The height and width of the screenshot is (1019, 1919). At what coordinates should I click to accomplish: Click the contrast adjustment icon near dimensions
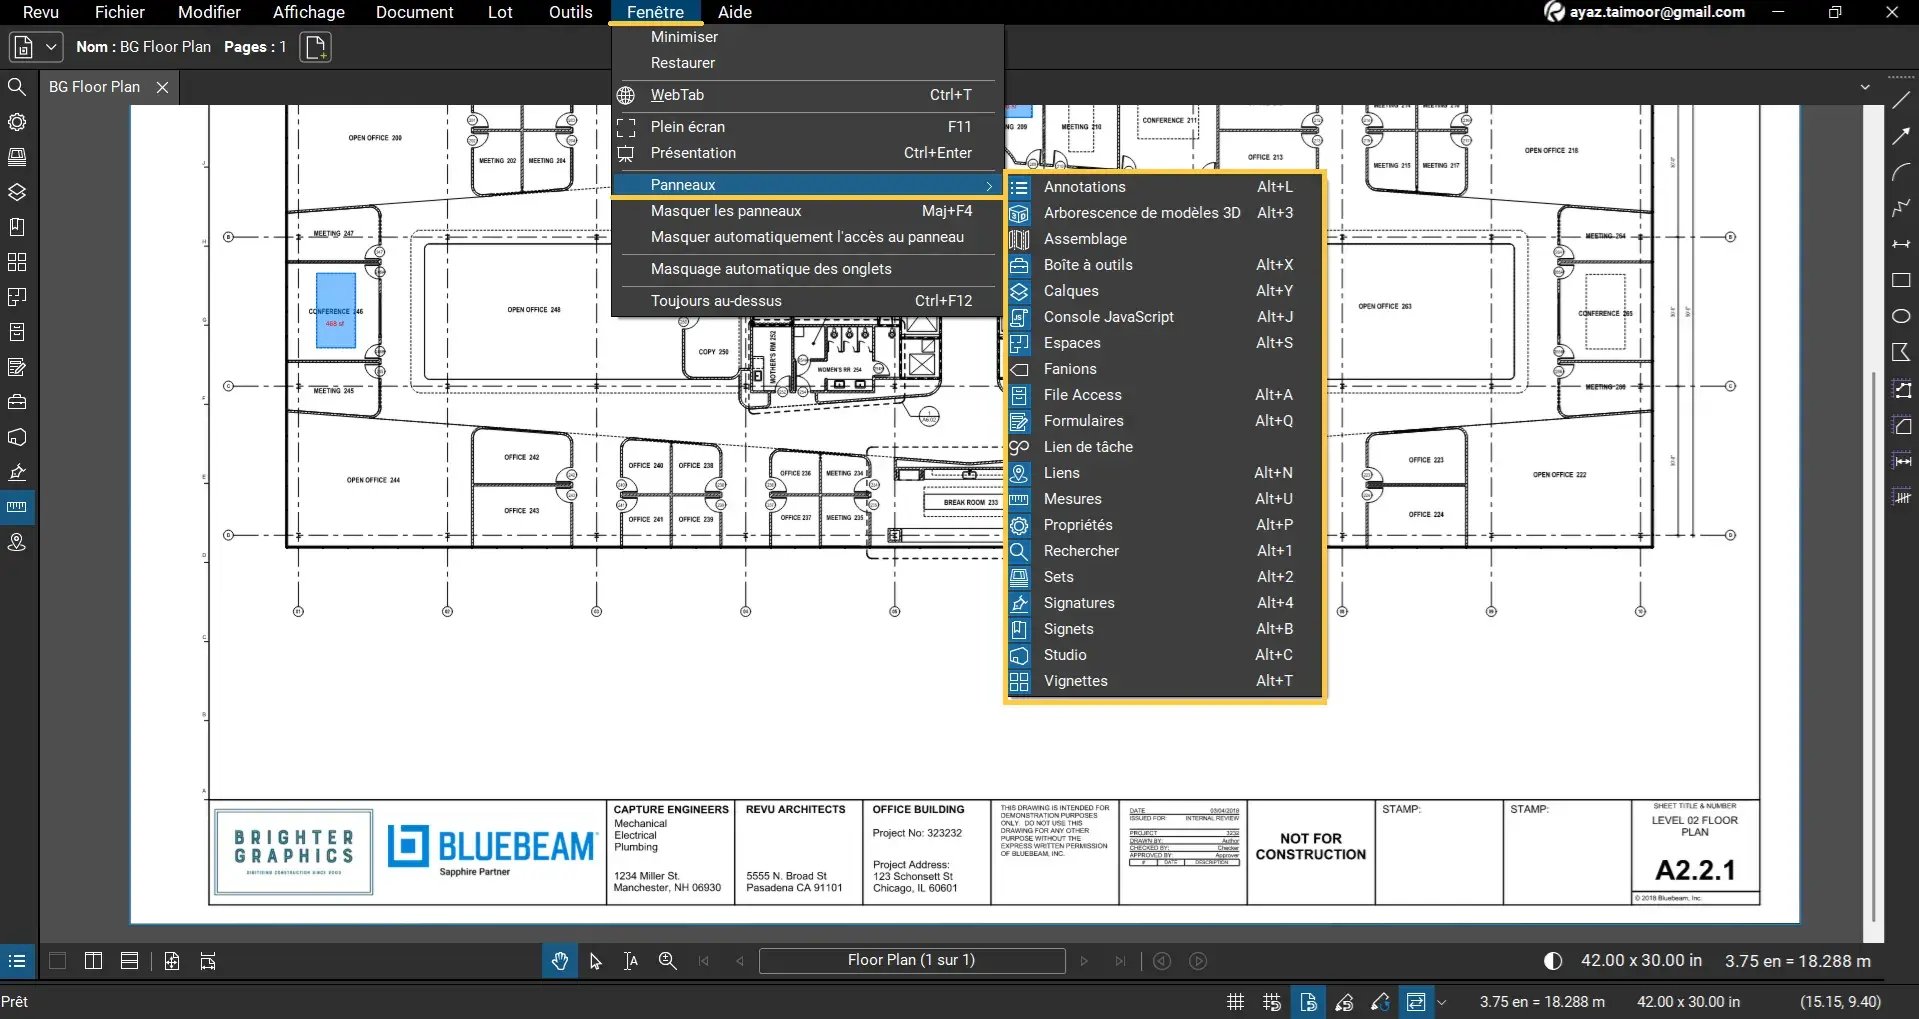click(x=1551, y=960)
